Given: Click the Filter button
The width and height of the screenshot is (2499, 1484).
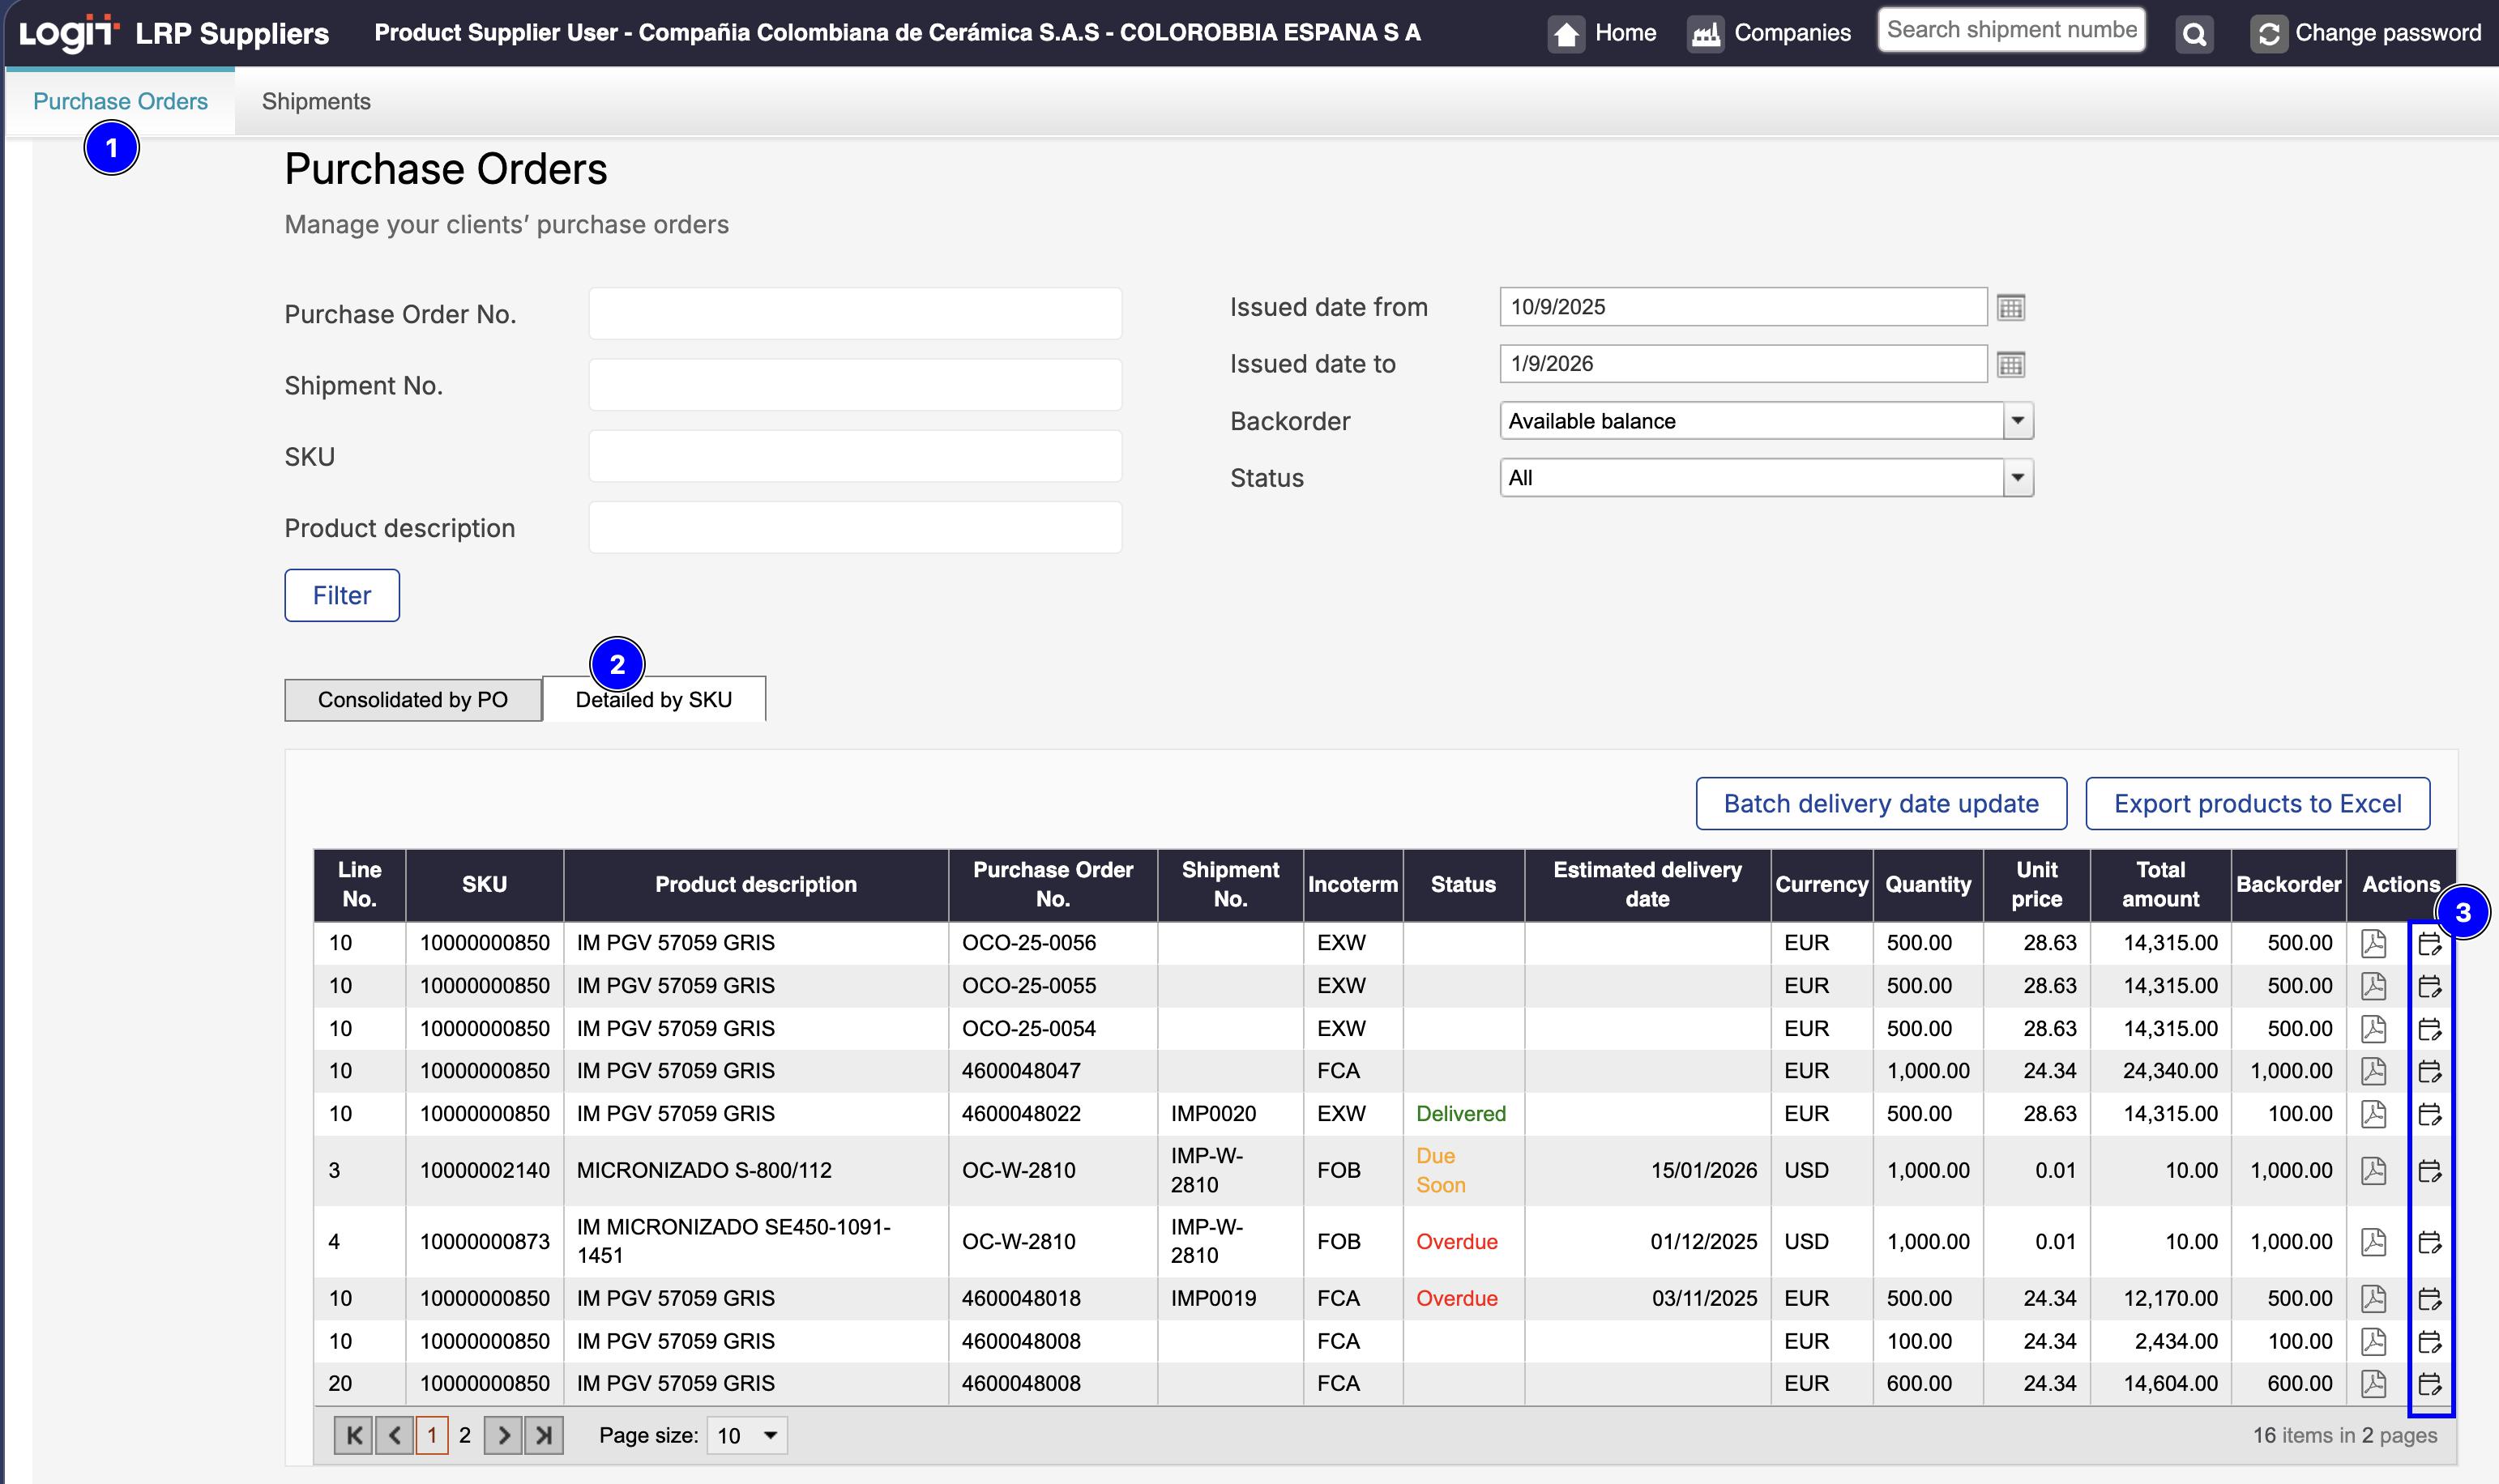Looking at the screenshot, I should (342, 595).
